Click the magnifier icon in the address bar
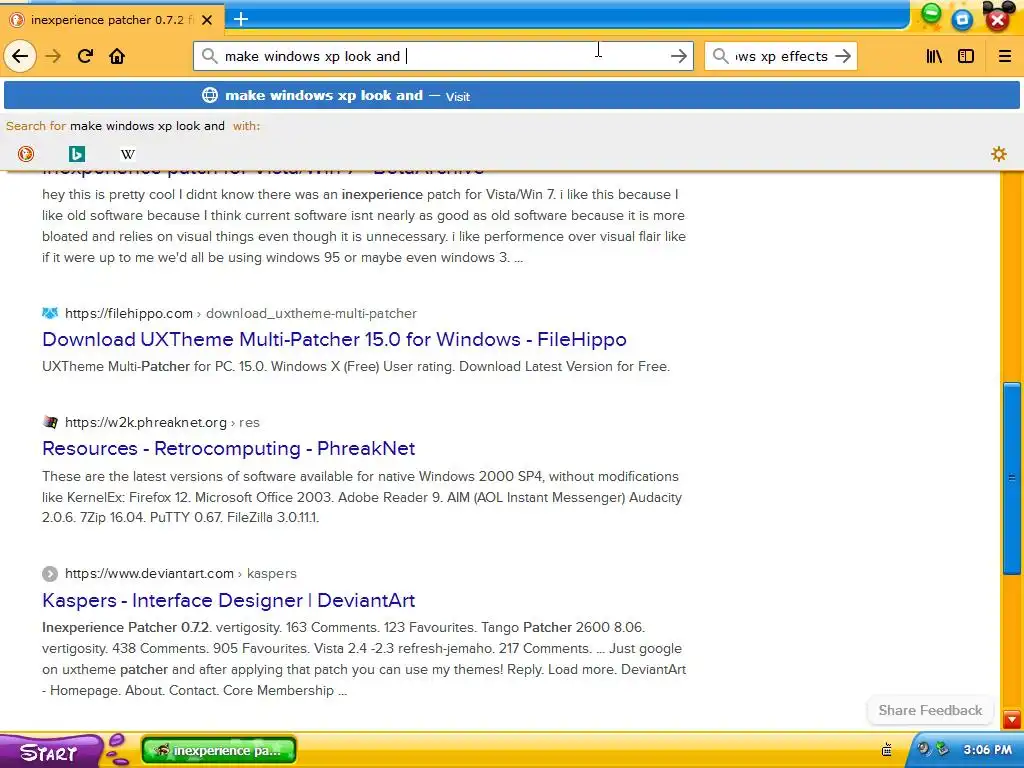The height and width of the screenshot is (768, 1024). click(210, 56)
